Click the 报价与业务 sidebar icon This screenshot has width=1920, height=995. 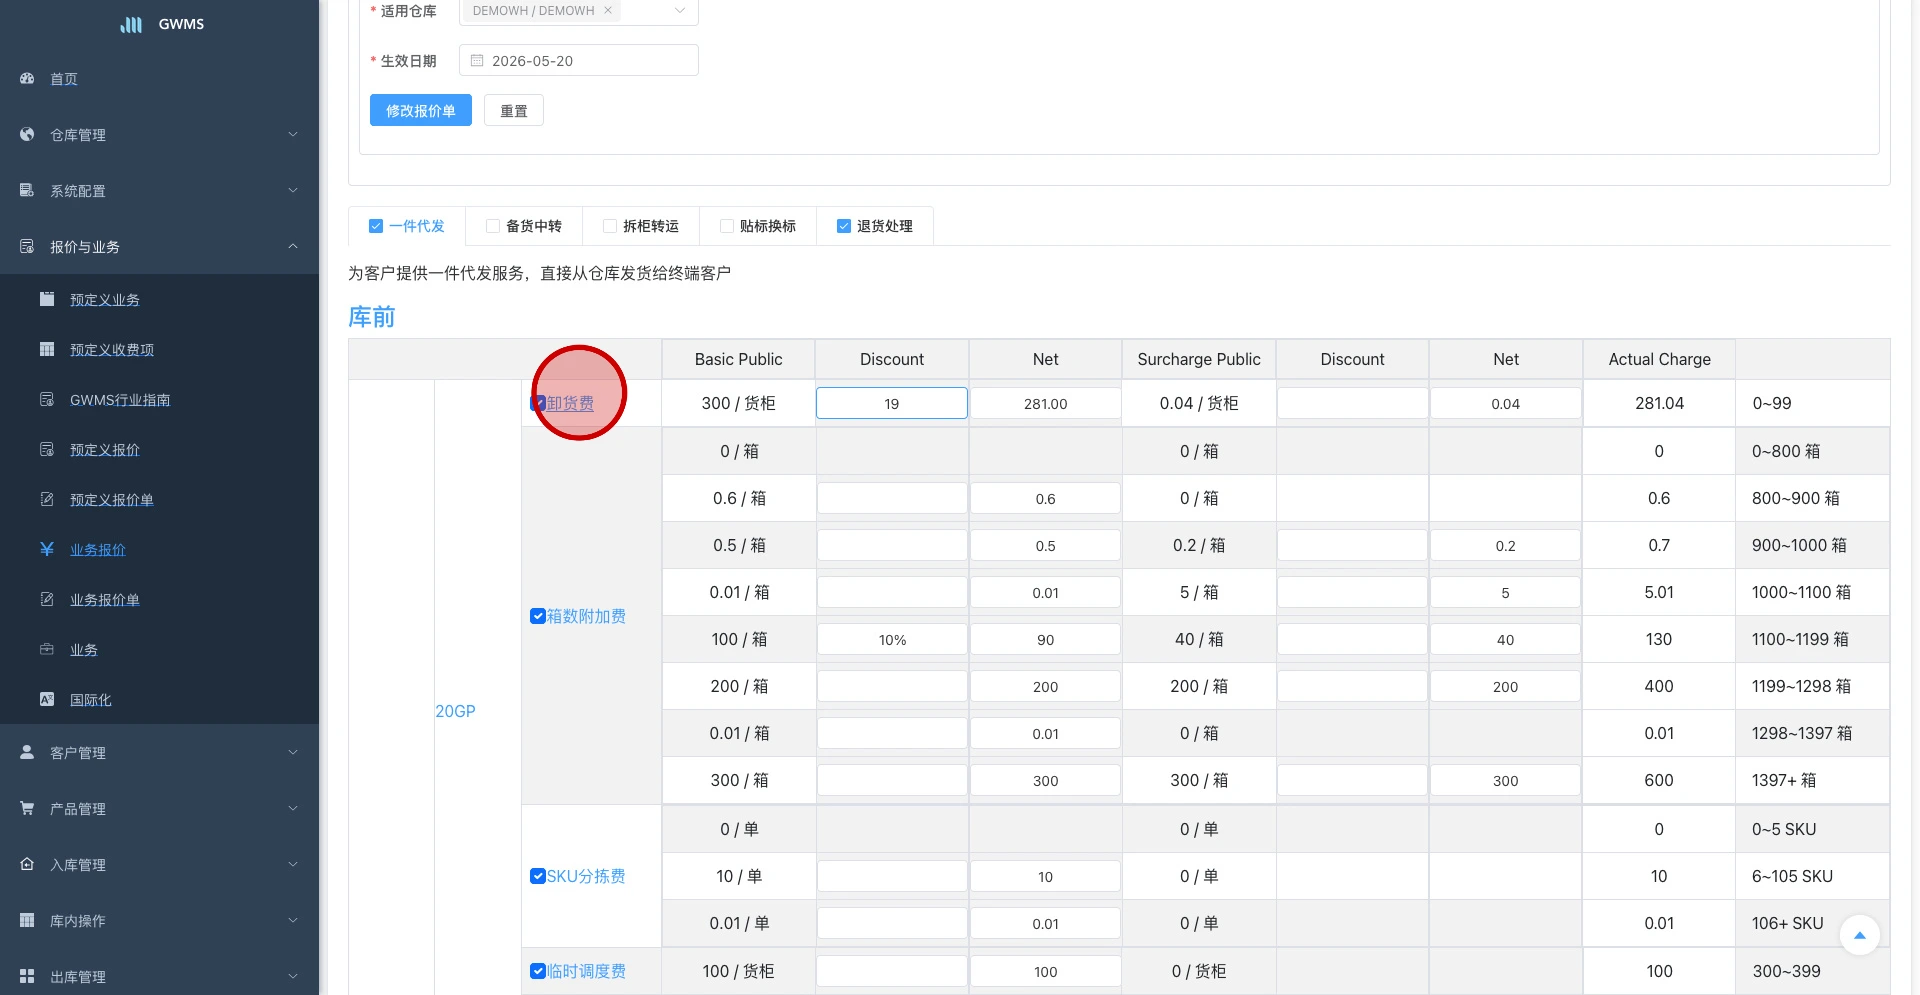click(x=27, y=246)
